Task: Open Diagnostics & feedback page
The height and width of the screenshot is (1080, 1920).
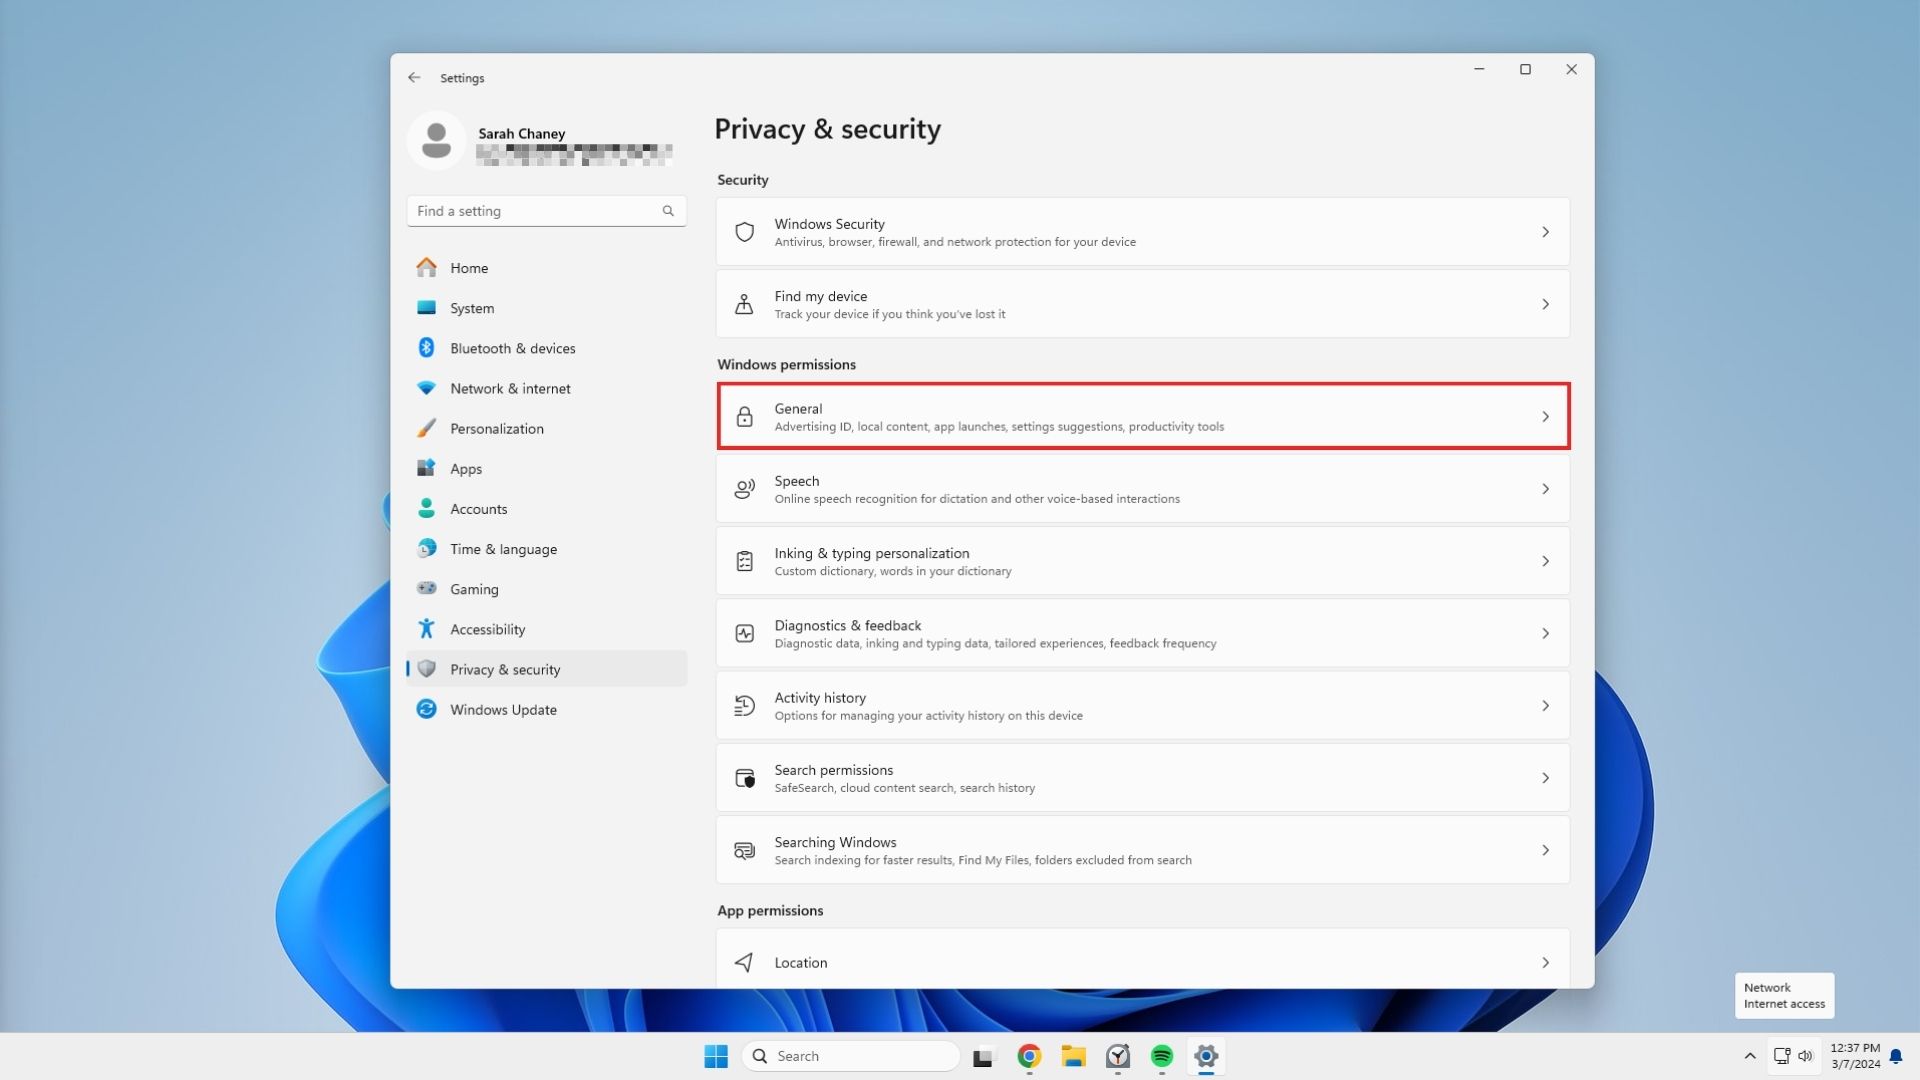Action: (1143, 633)
